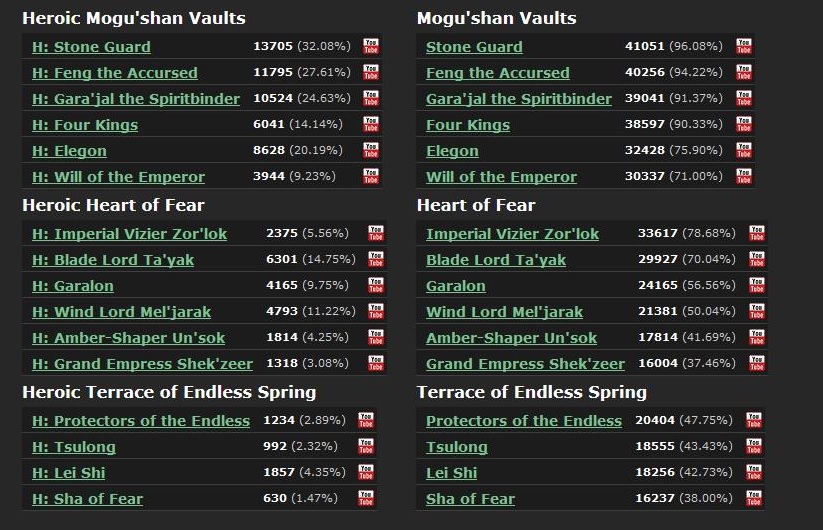The image size is (823, 530).
Task: Open normal Gara'jal the Spiritbinder link
Action: click(x=518, y=99)
